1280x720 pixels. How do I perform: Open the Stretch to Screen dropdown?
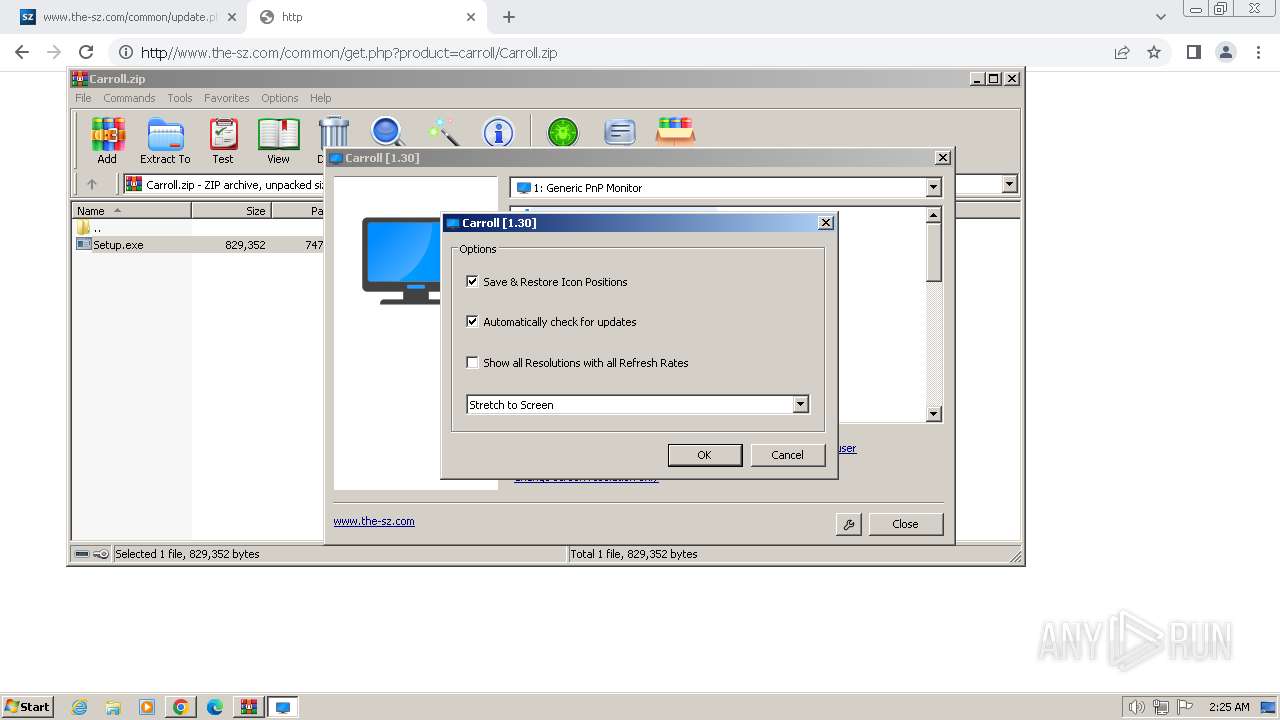[800, 405]
